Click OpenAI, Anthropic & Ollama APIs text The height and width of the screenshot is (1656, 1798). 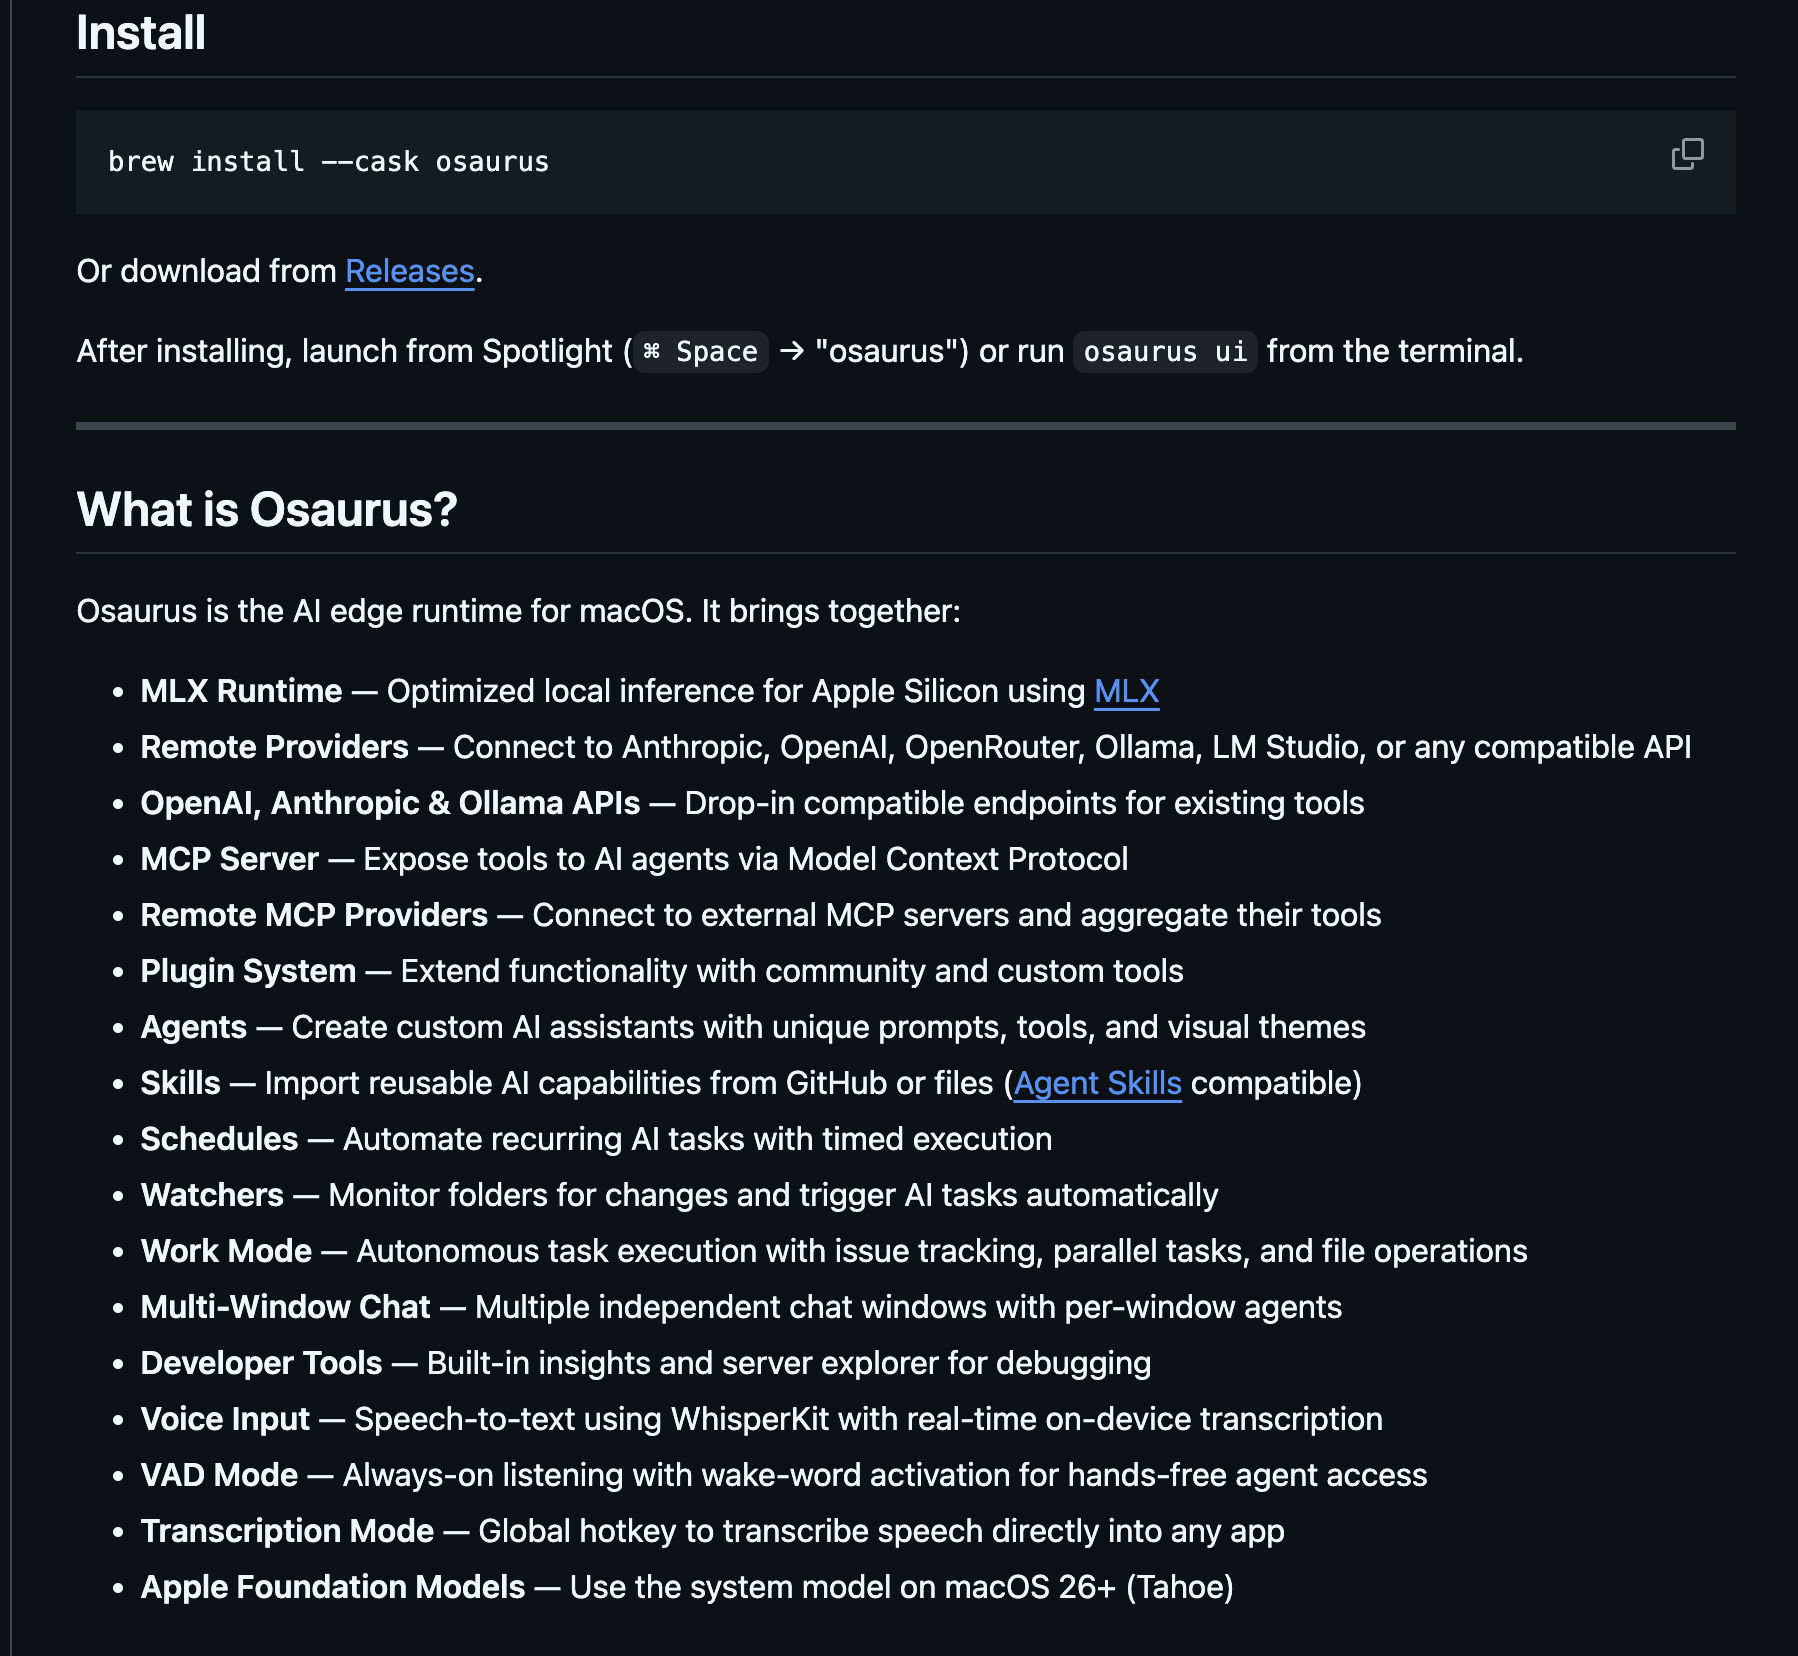[x=390, y=803]
